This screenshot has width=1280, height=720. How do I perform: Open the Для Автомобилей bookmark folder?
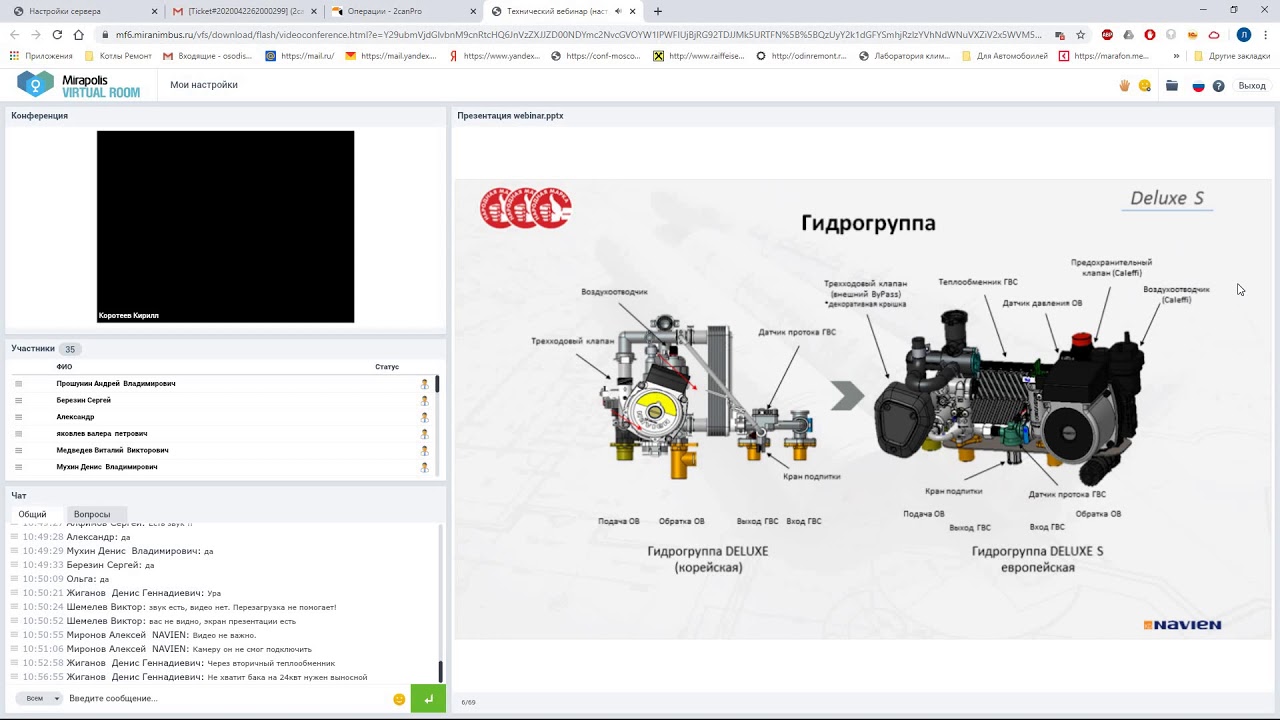click(x=1004, y=56)
